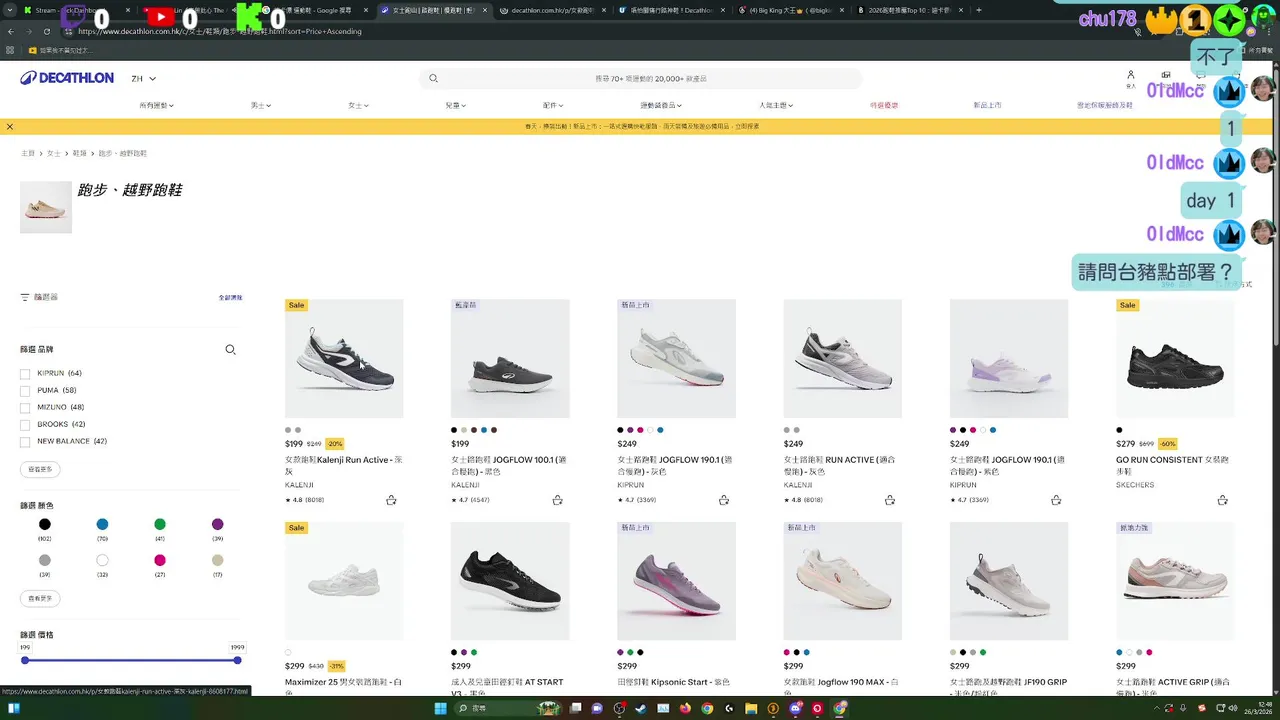This screenshot has width=1280, height=720.
Task: Add JOGFLOW 100.1 $199 shoe to cart
Action: pyautogui.click(x=557, y=500)
